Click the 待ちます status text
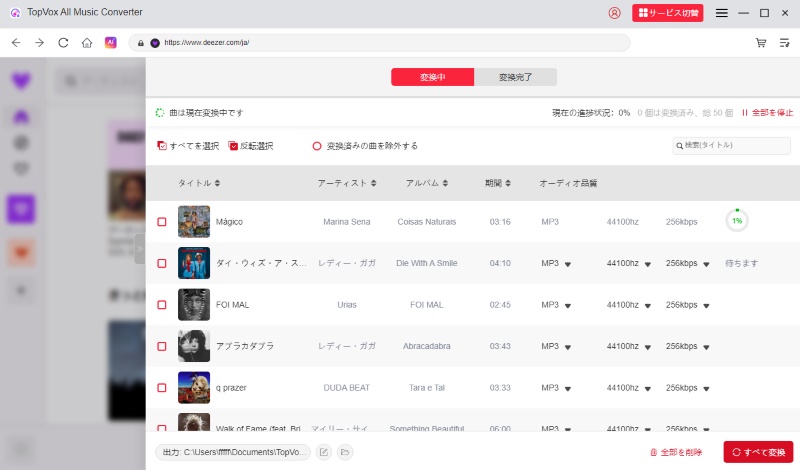The width and height of the screenshot is (800, 470). pos(741,263)
